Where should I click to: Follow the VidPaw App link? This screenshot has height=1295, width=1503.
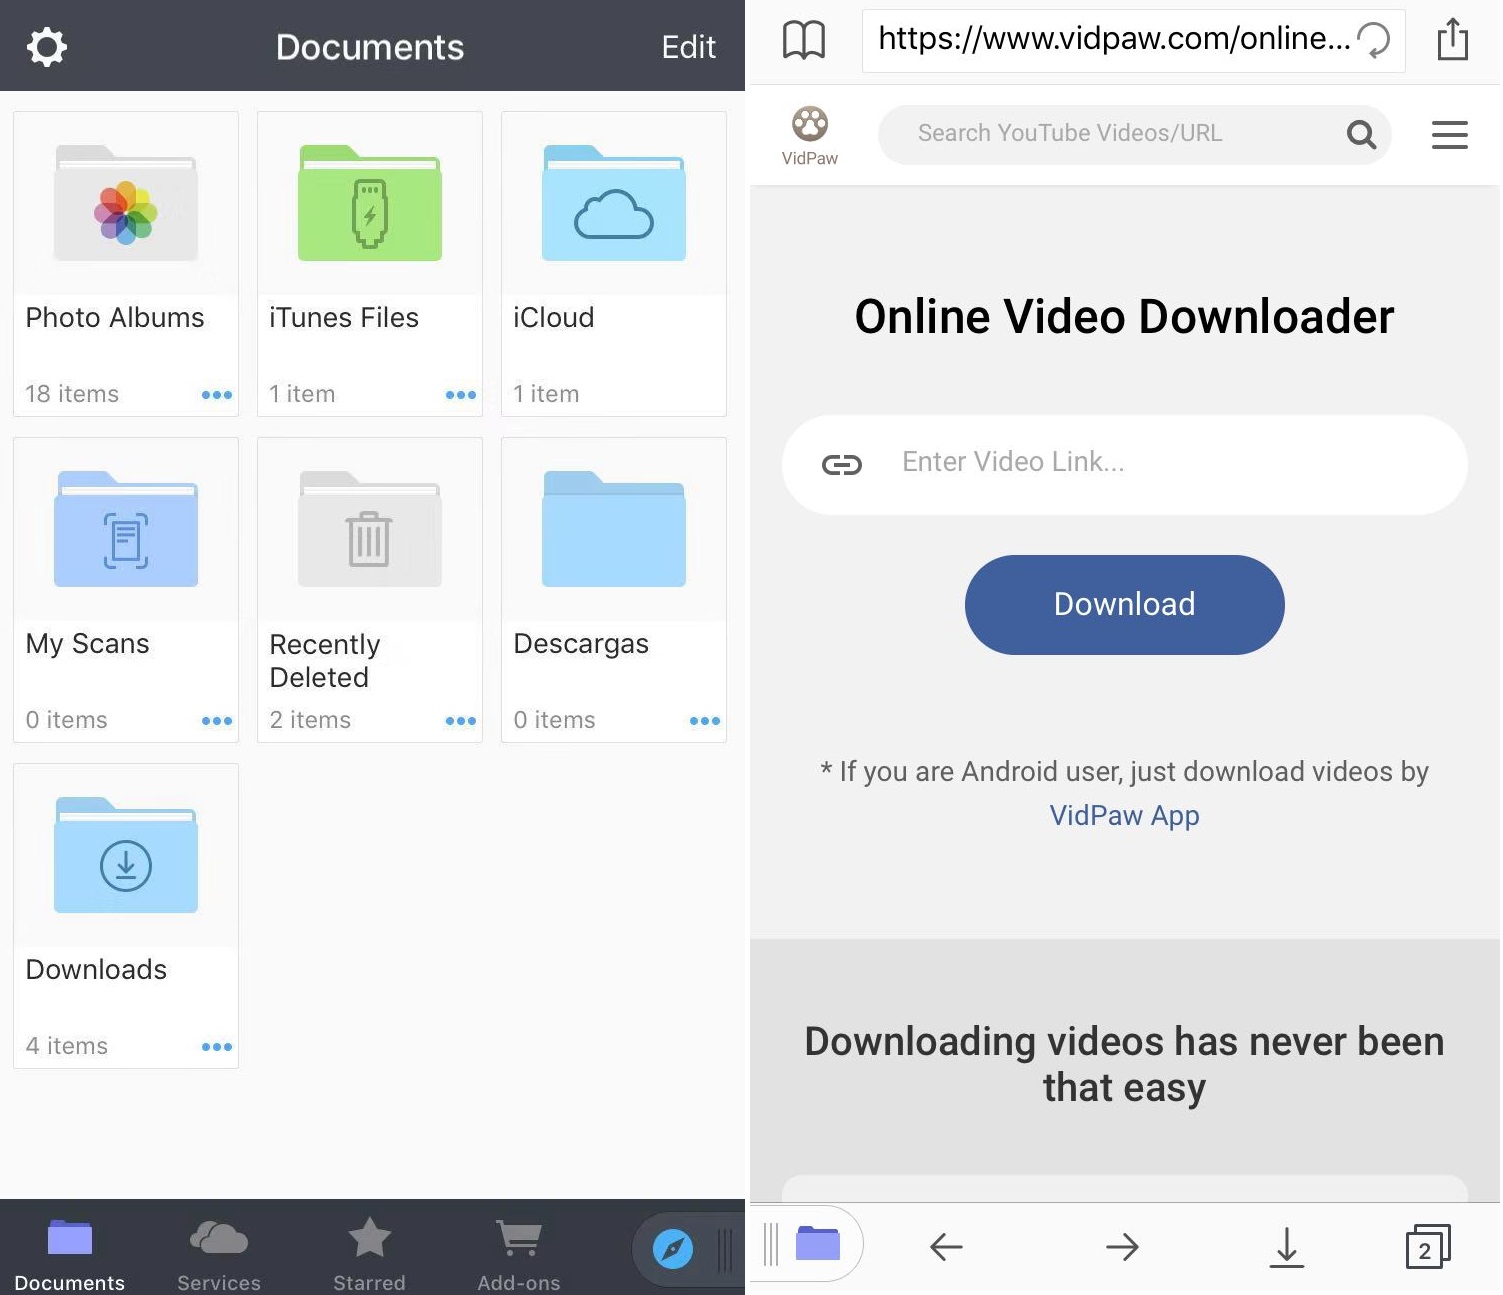(1124, 816)
